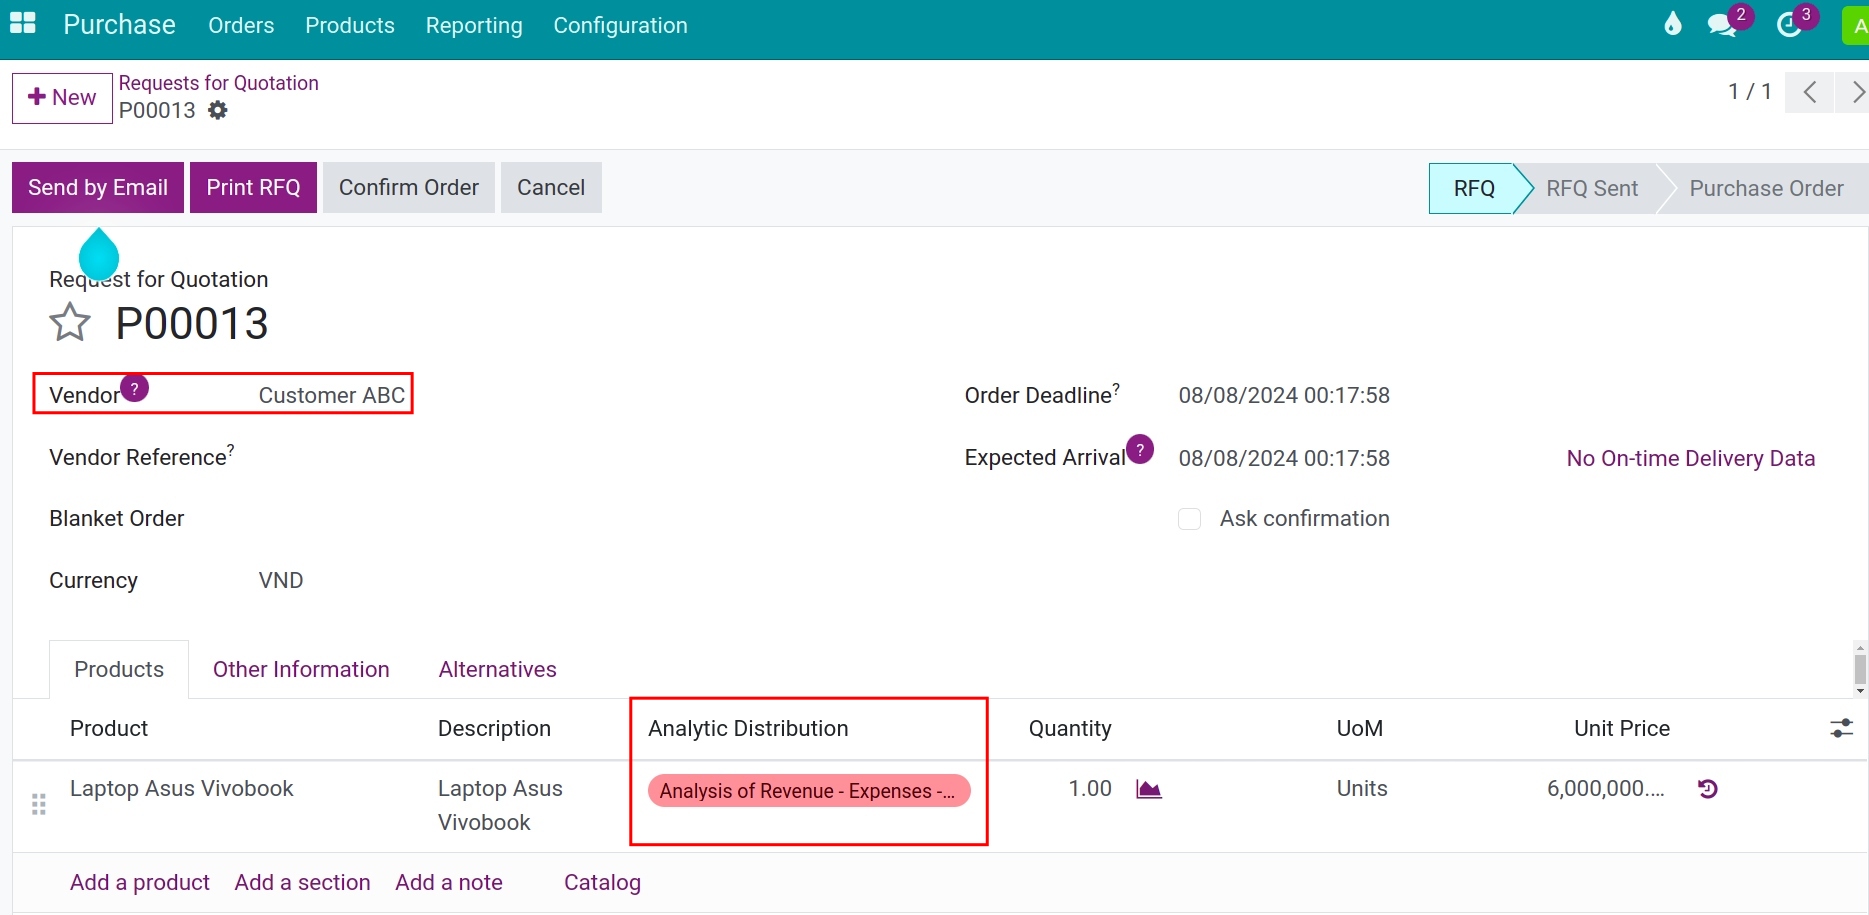
Task: Click the form vertical scrollbar
Action: coord(1860,669)
